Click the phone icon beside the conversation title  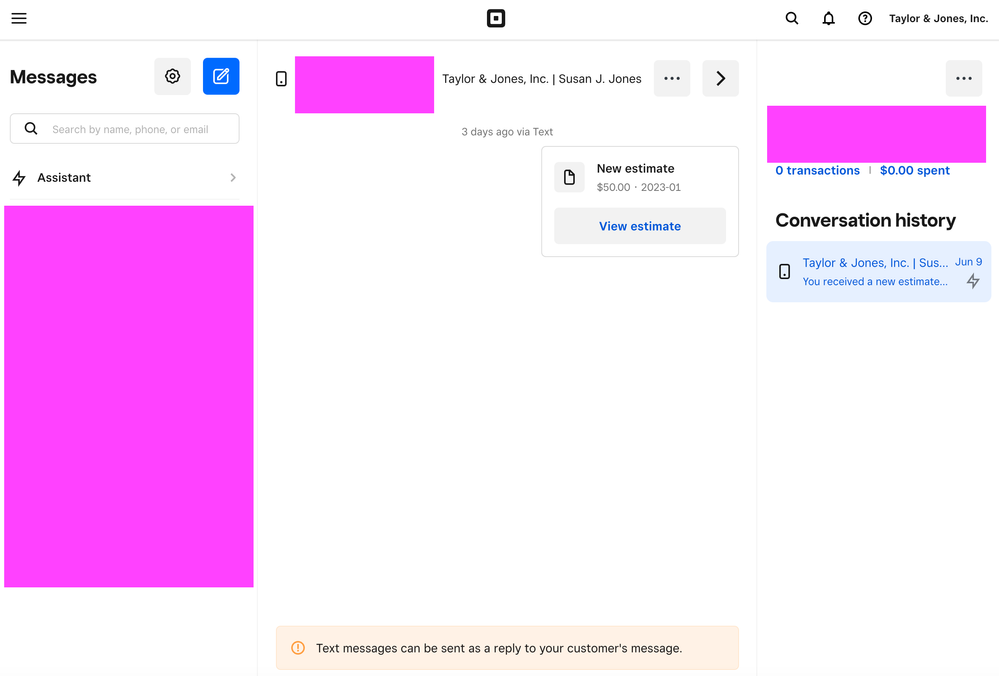click(281, 79)
